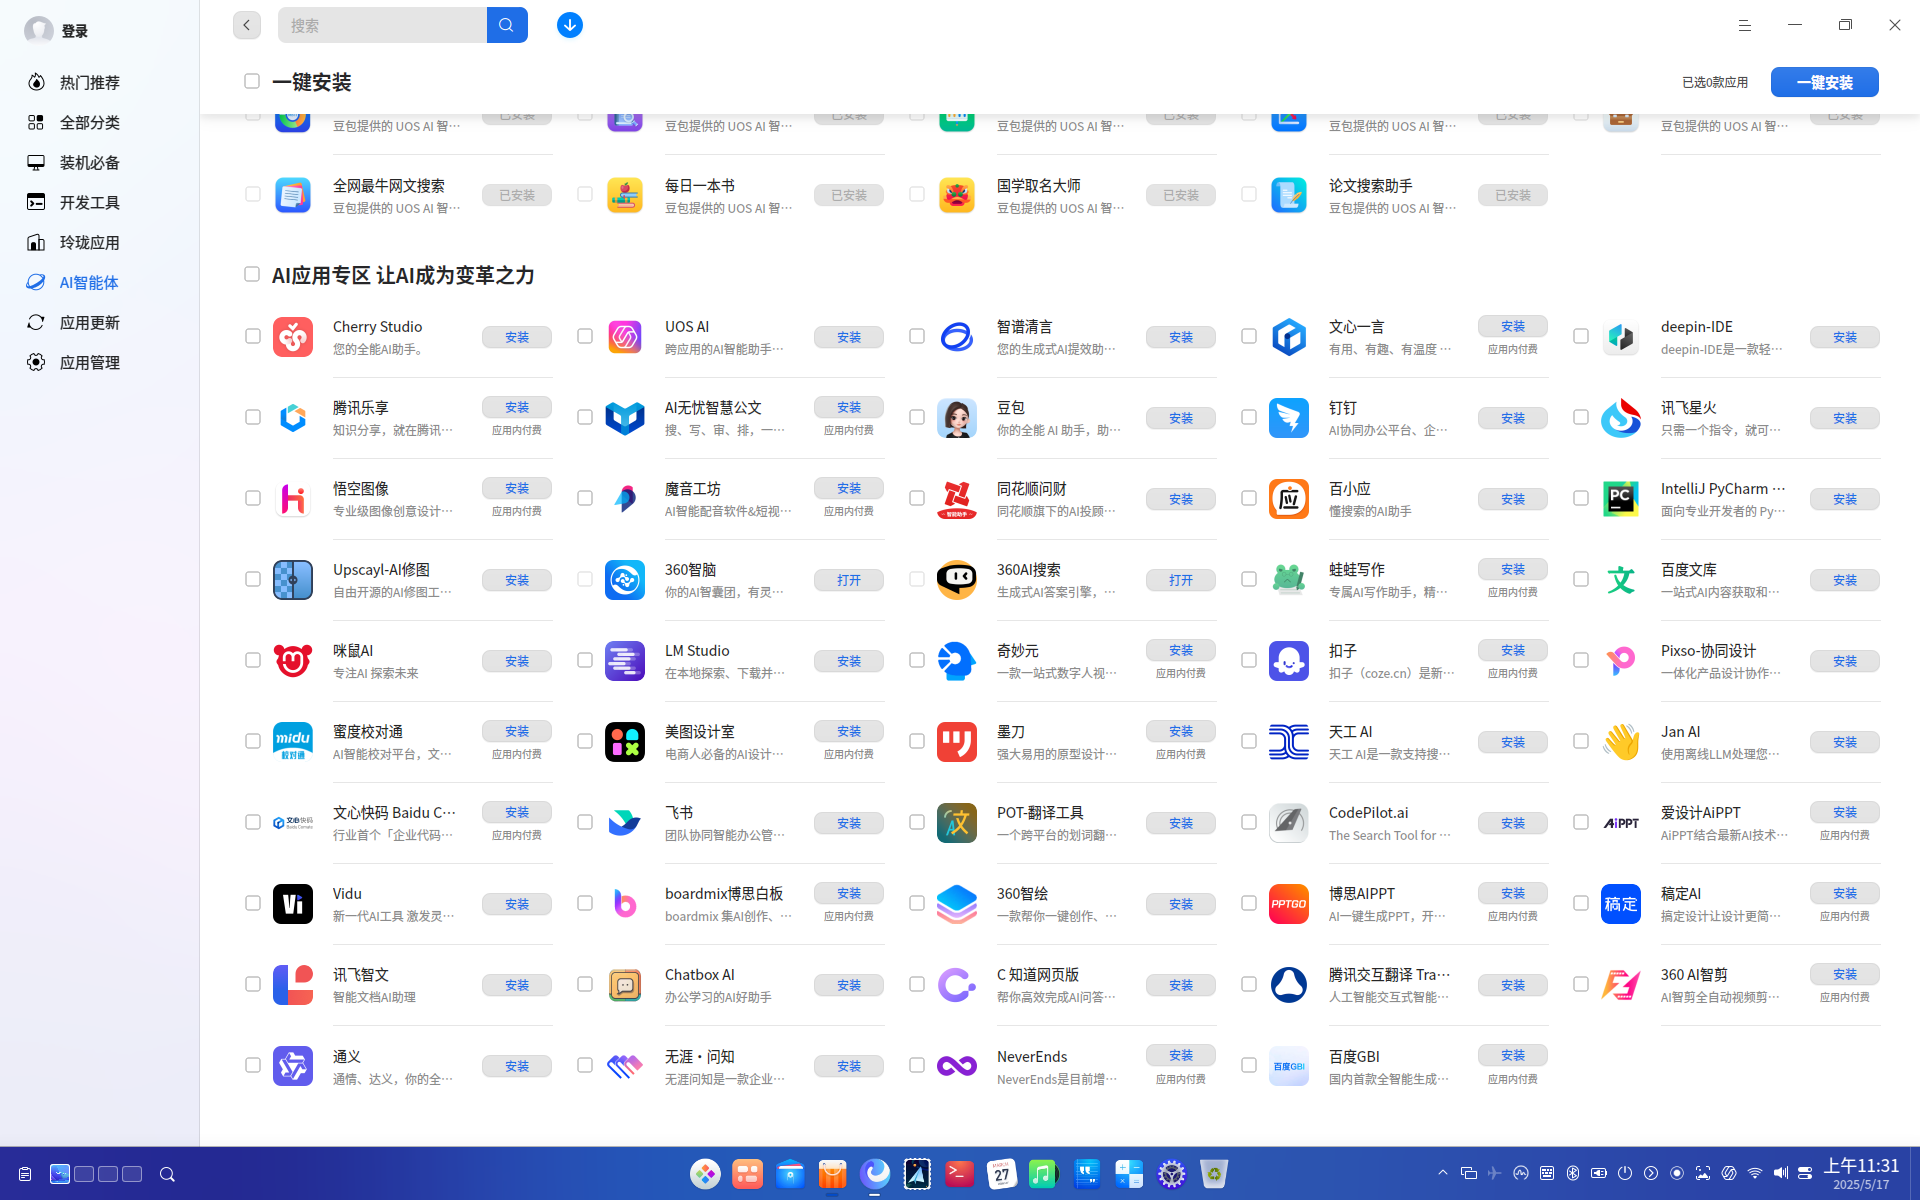Tick the AI应用专区 section checkbox
This screenshot has height=1200, width=1920.
252,274
